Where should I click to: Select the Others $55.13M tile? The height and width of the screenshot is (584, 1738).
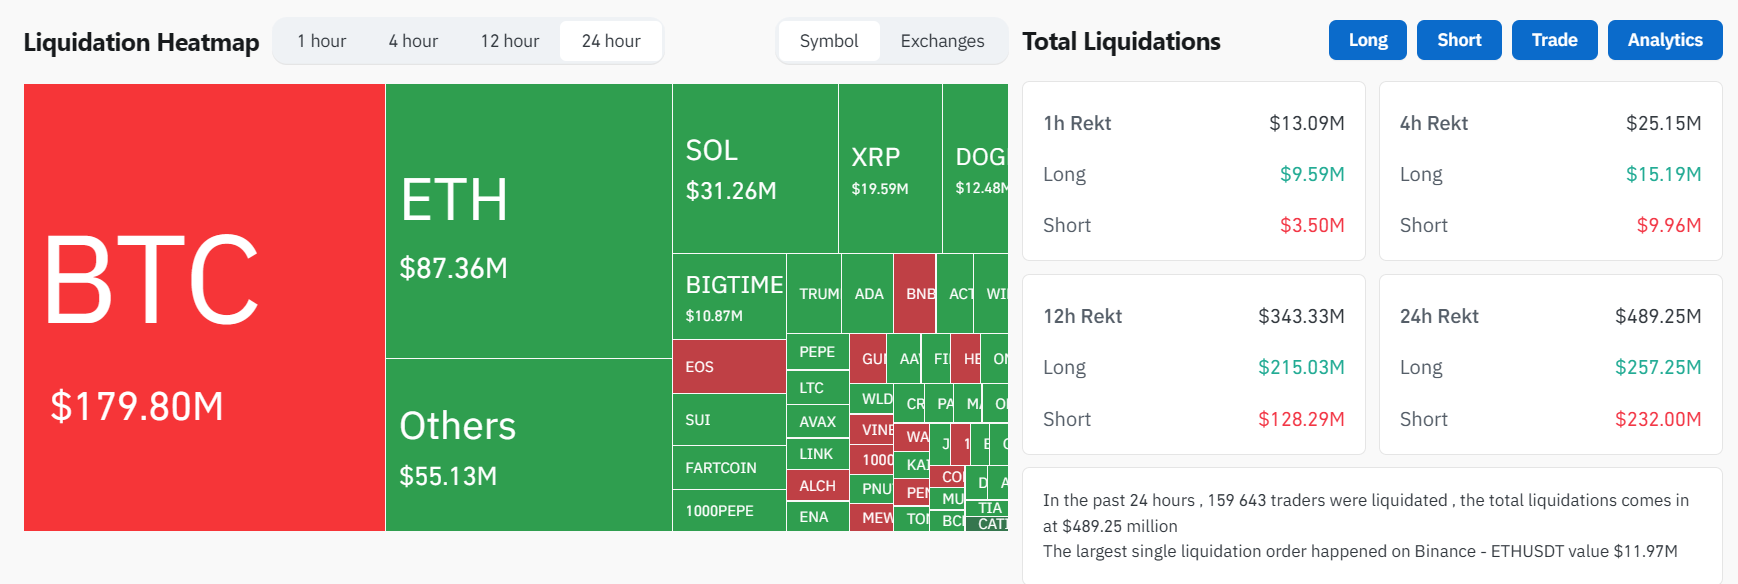click(x=529, y=445)
